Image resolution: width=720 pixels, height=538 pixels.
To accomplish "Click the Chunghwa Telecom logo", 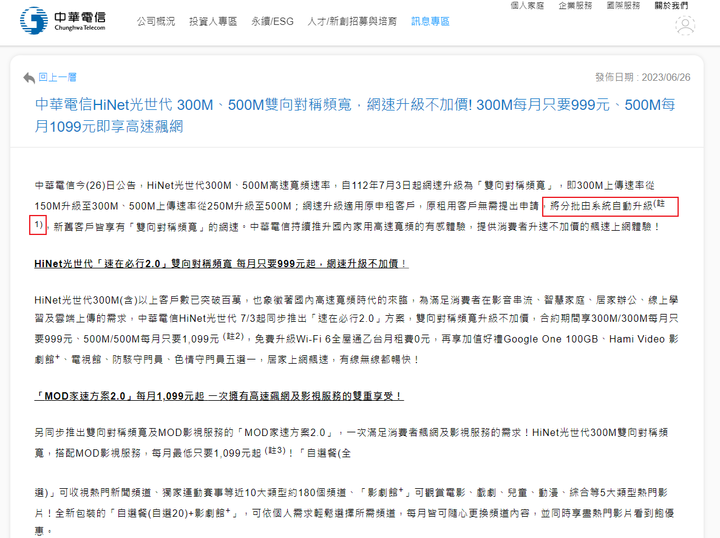I will [63, 21].
